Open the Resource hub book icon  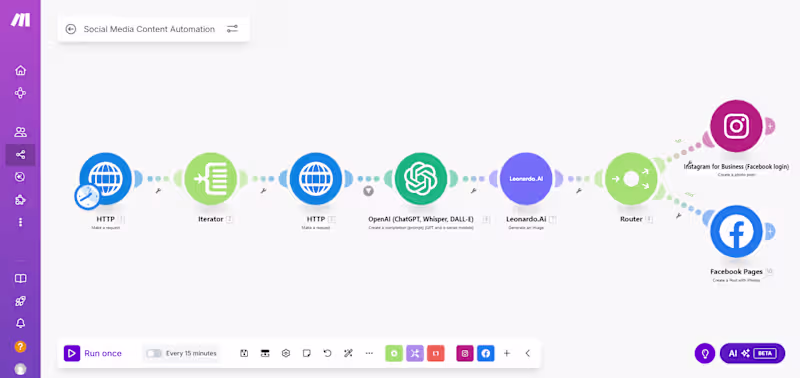(20, 279)
